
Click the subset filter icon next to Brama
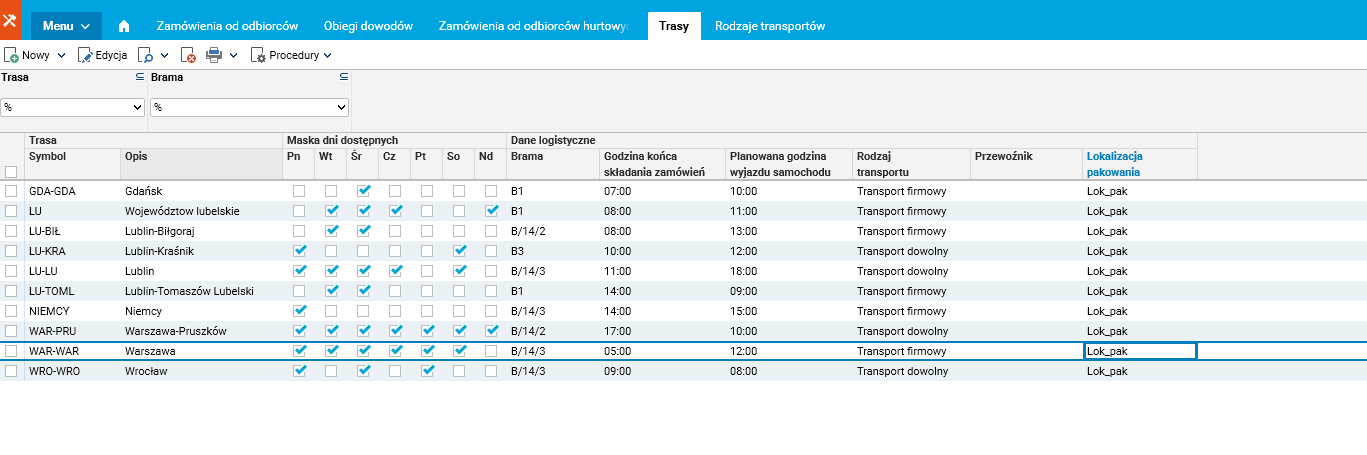coord(343,77)
